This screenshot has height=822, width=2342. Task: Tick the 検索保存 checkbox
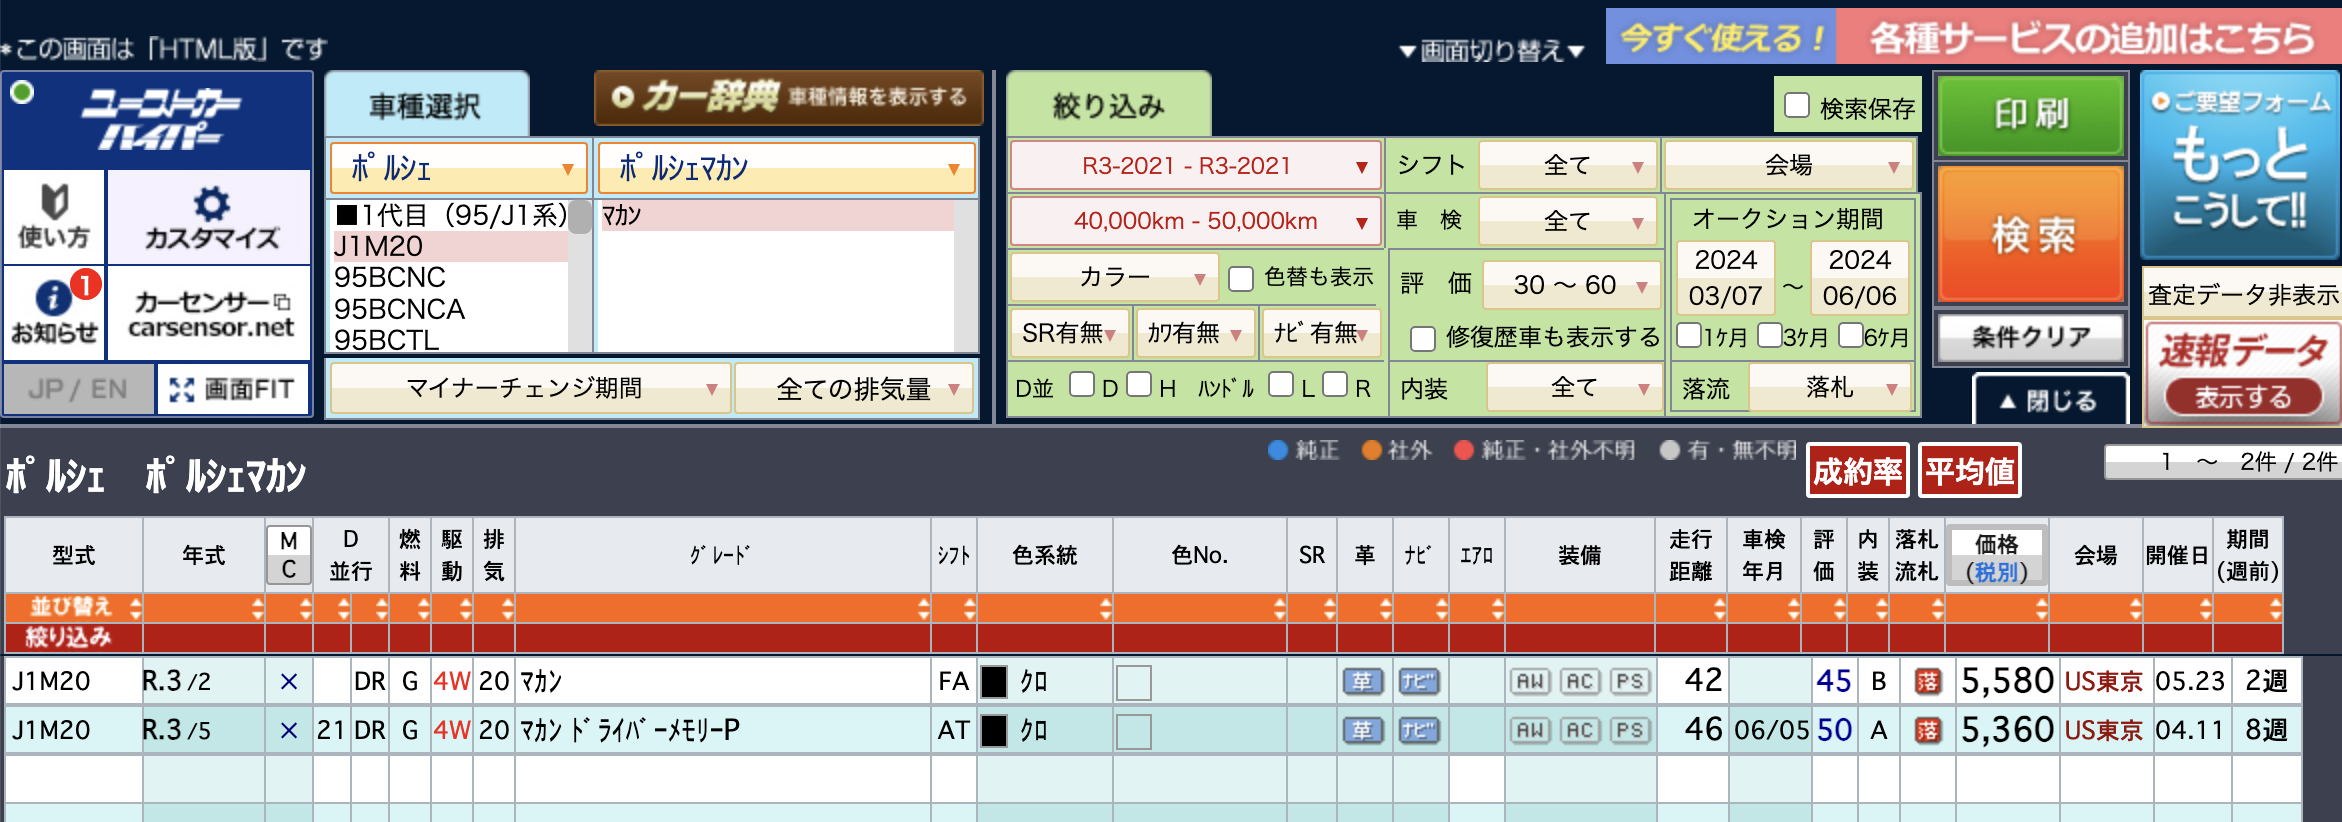[x=1797, y=105]
